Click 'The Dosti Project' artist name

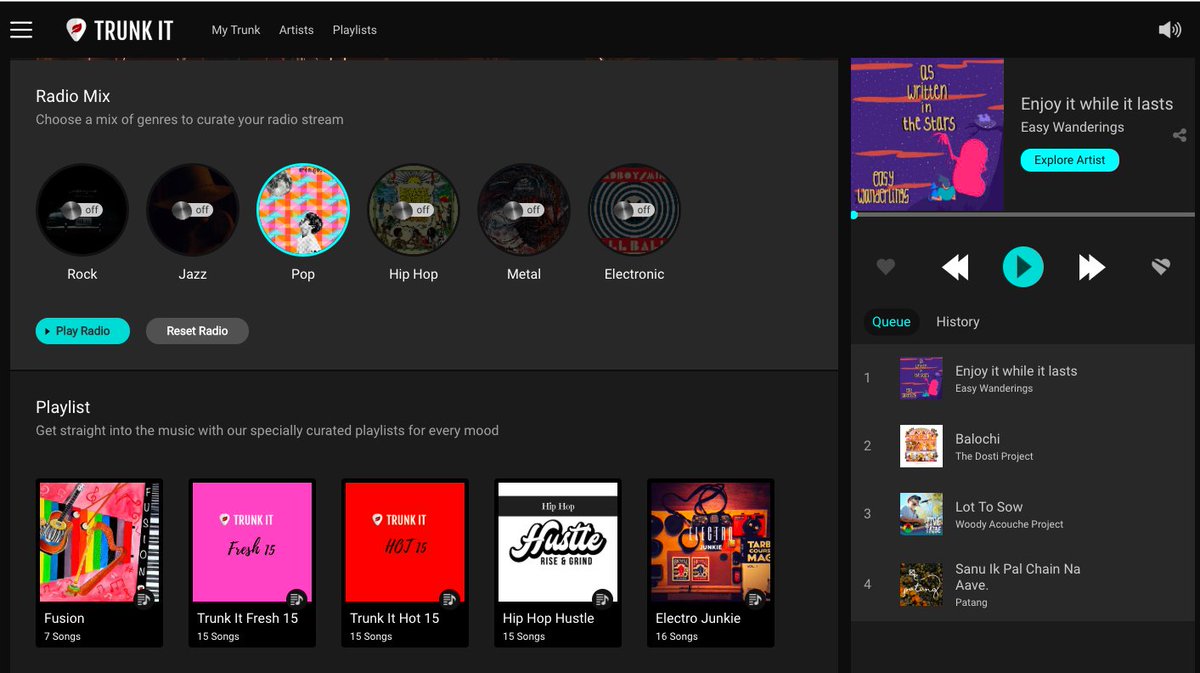point(994,456)
